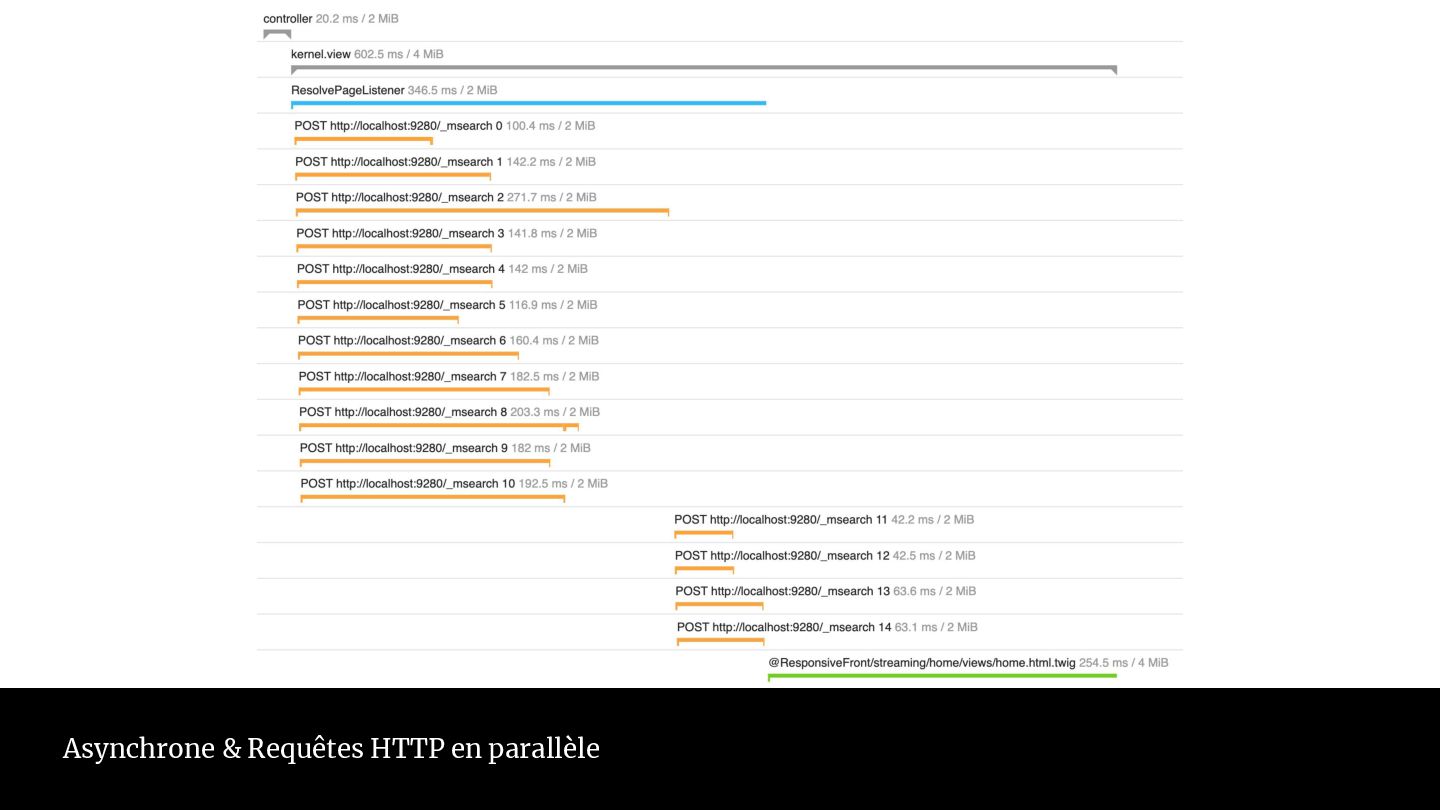The image size is (1440, 810).
Task: Click the controller event label
Action: [x=288, y=19]
